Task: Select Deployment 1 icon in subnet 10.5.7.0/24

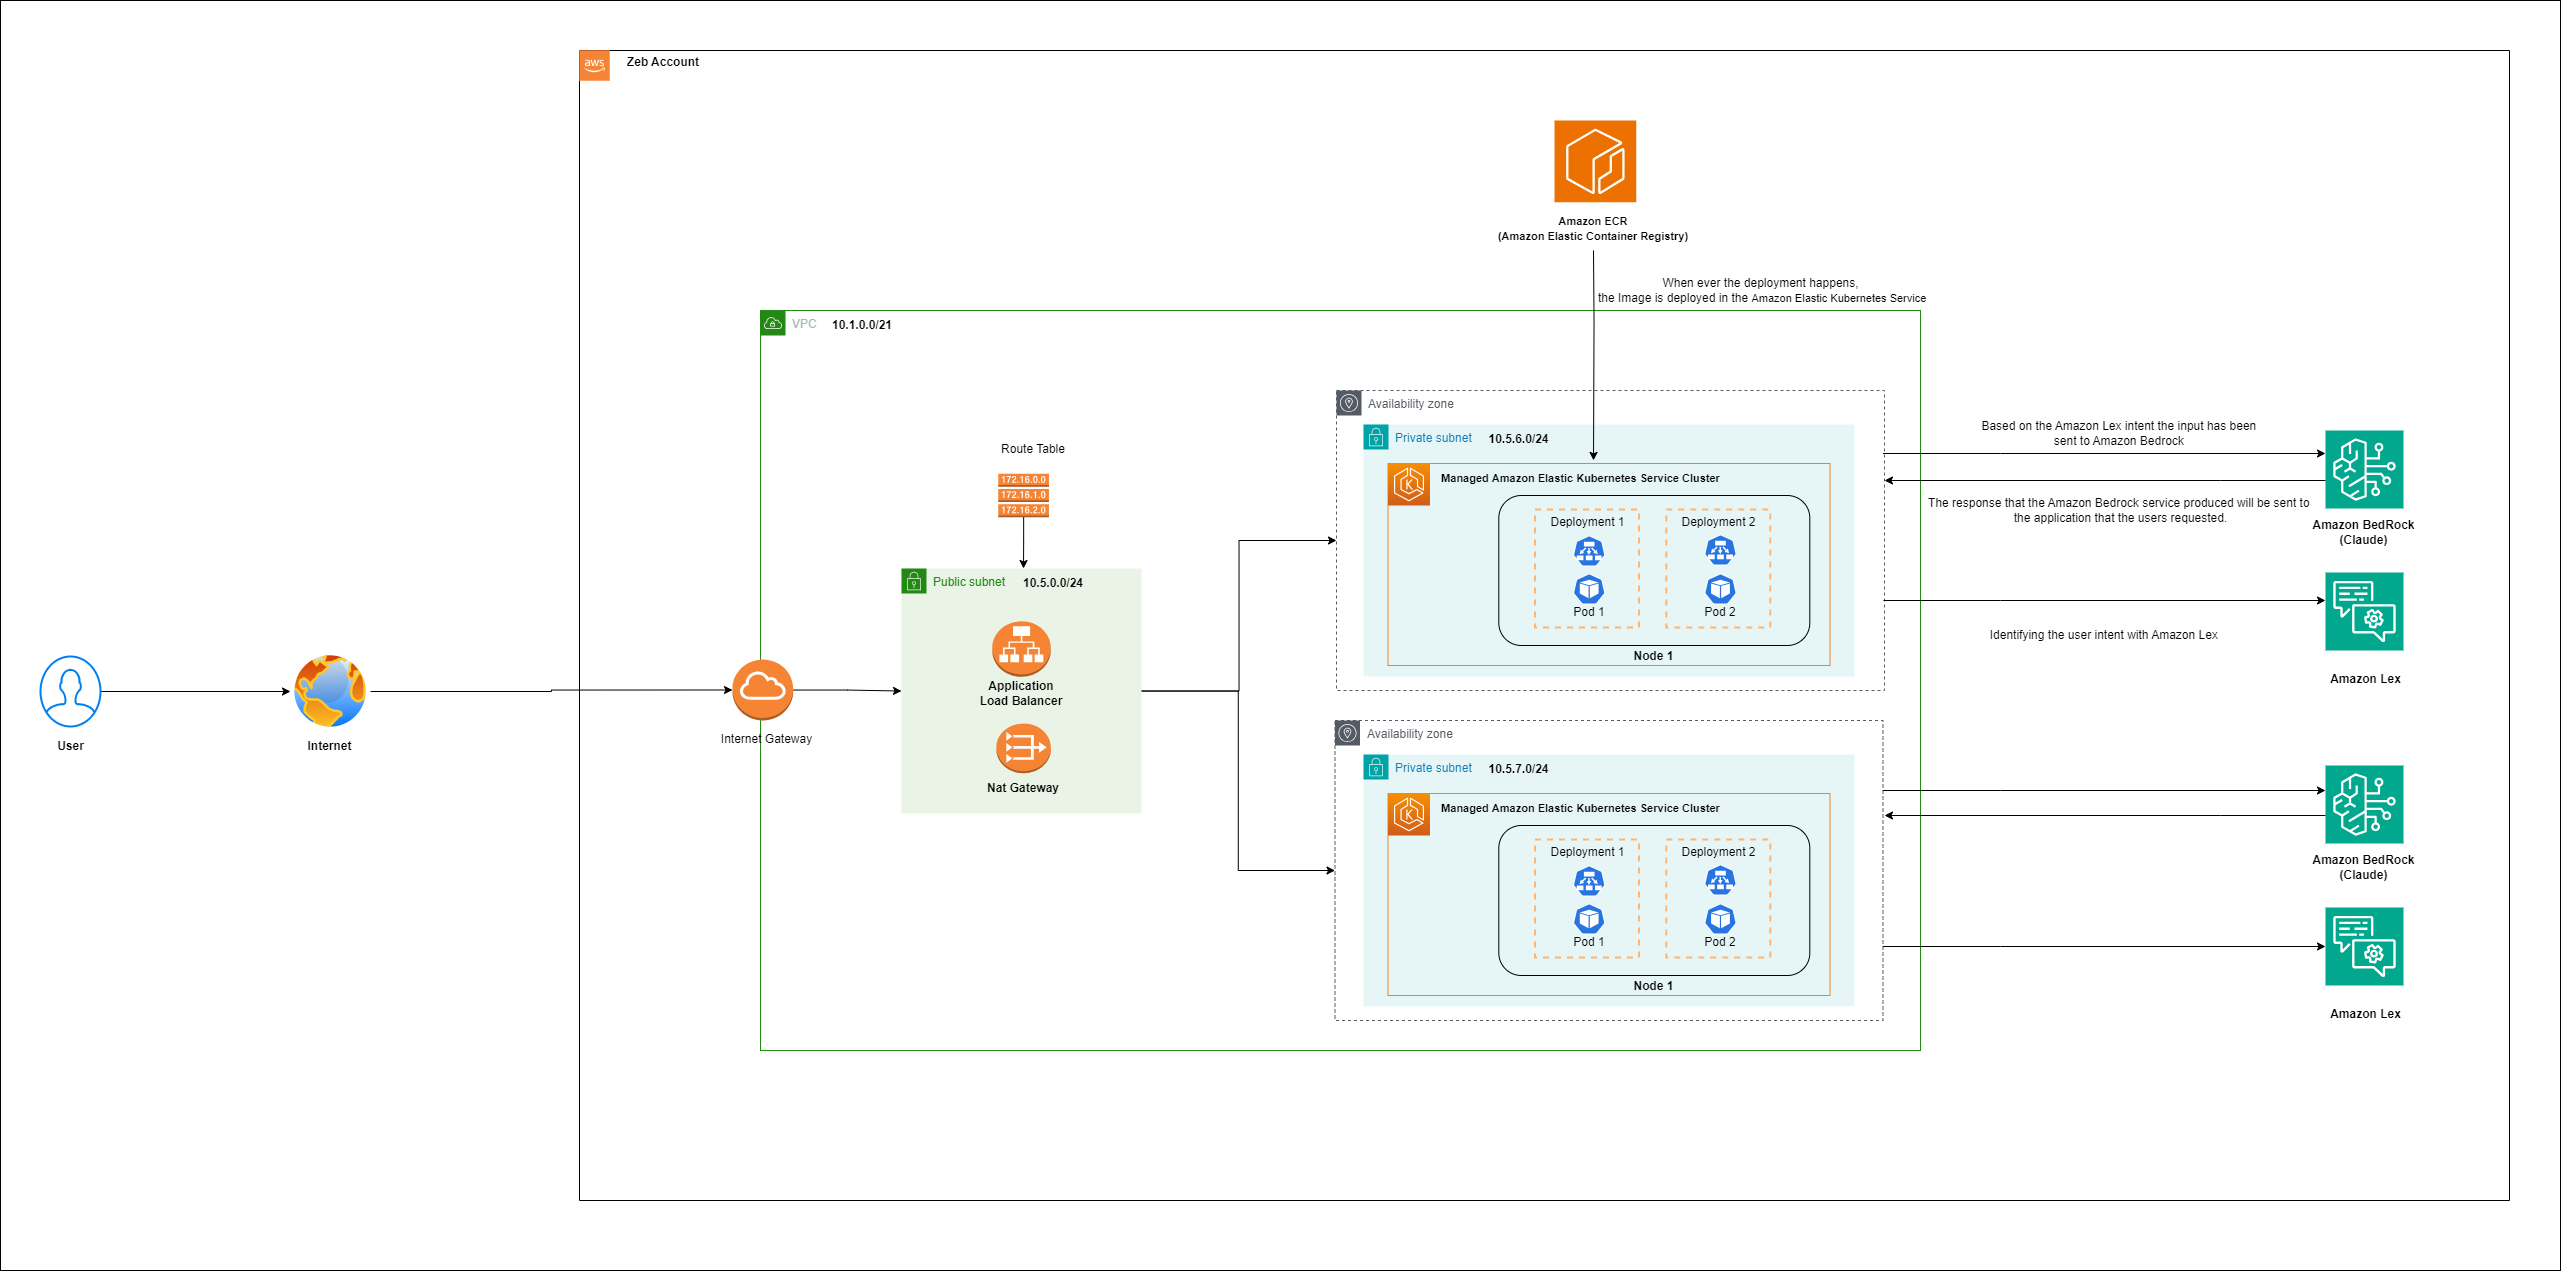Action: point(1589,881)
